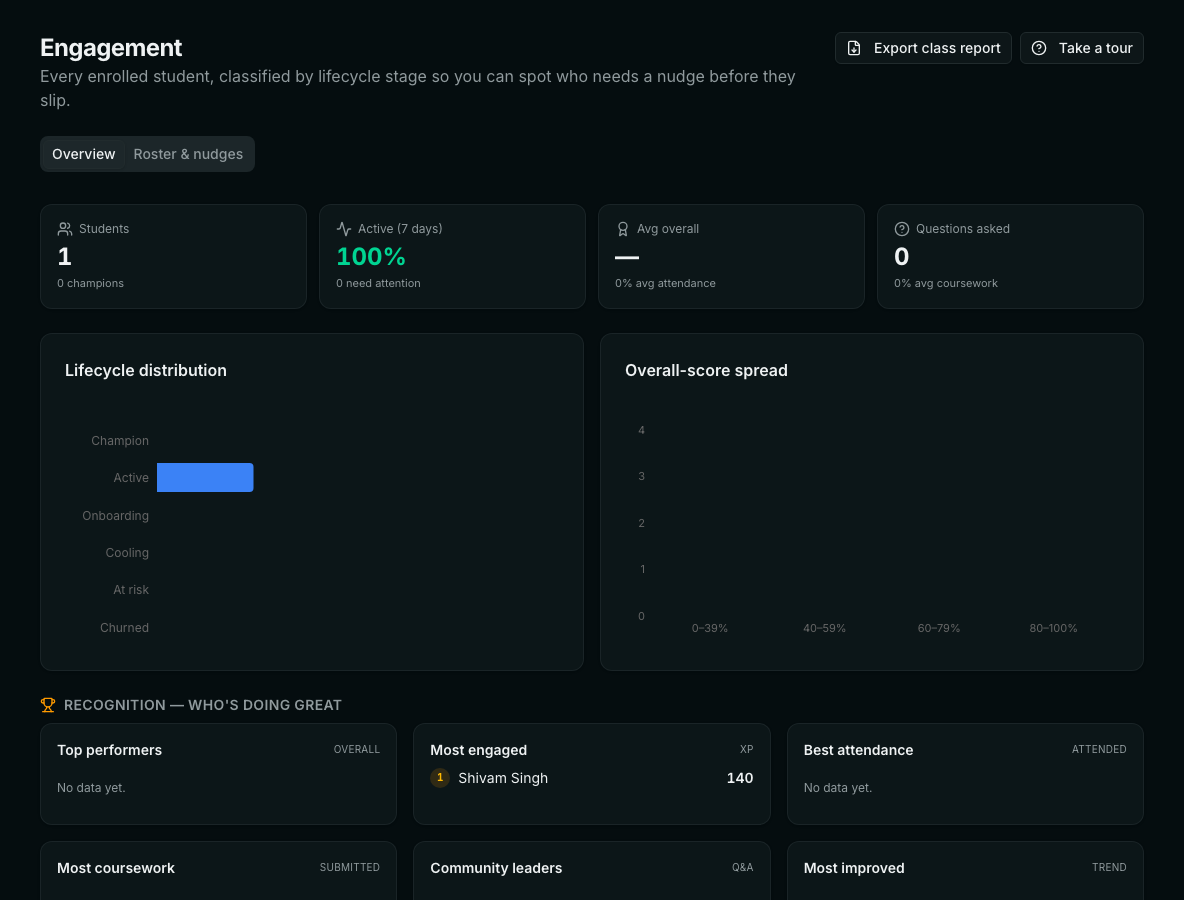Click the XP tag on Most engaged
1184x900 pixels.
pyautogui.click(x=746, y=749)
